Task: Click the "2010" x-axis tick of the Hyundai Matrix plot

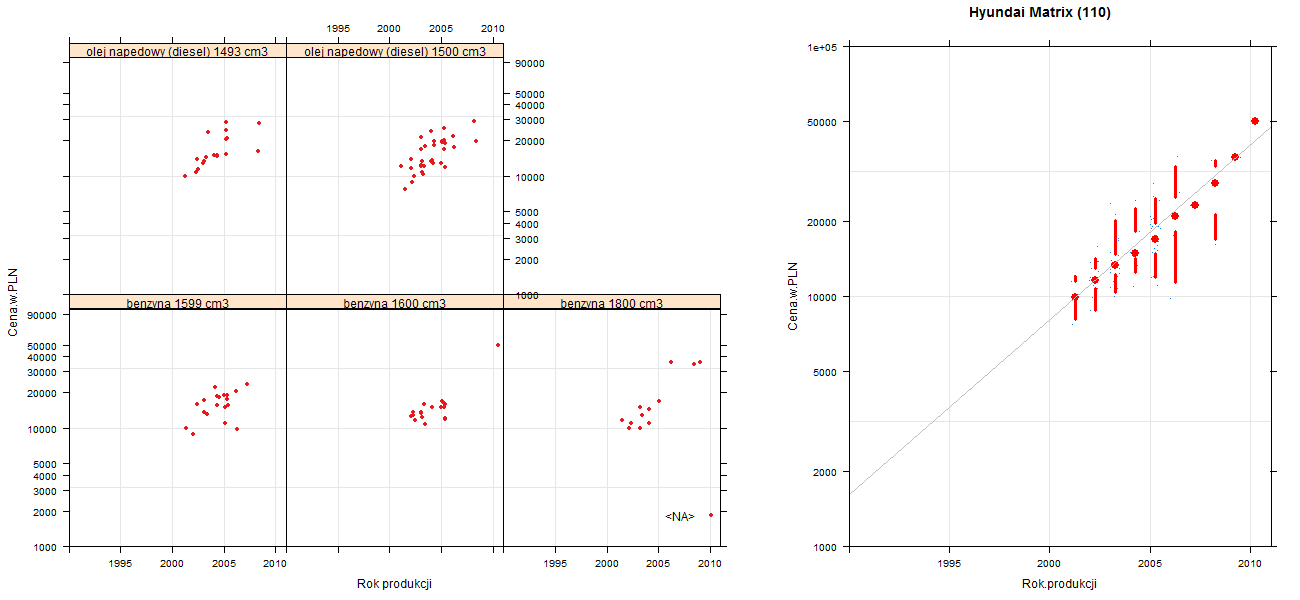Action: coord(1249,565)
